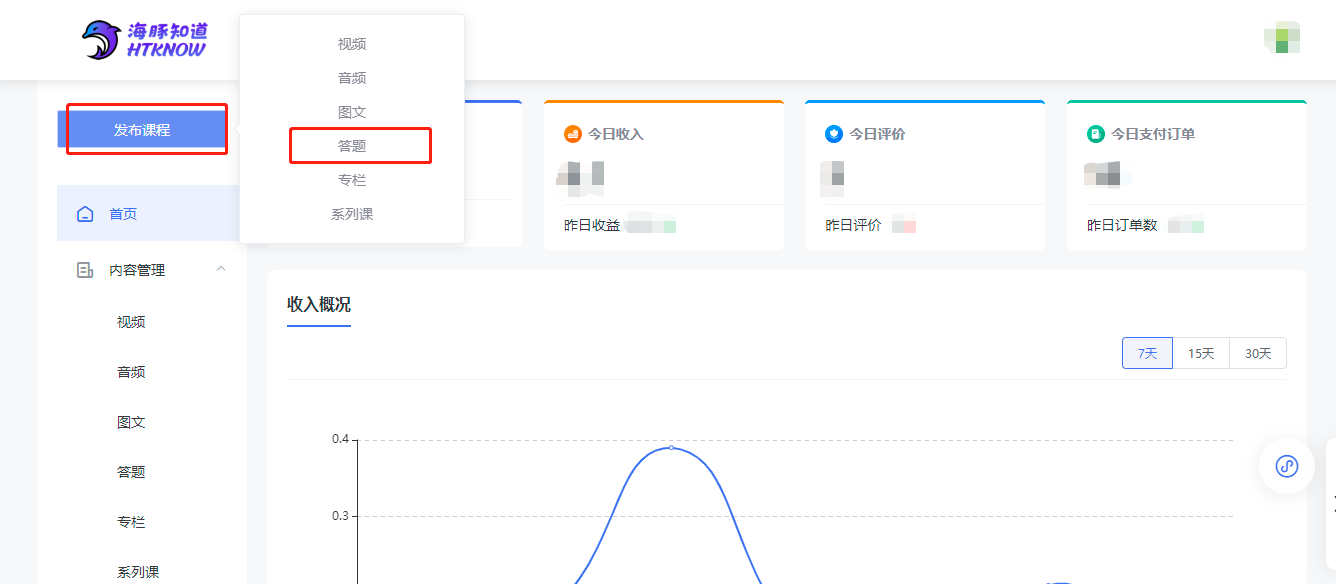1336x584 pixels.
Task: Choose 视频 from the publish dropdown
Action: (352, 44)
